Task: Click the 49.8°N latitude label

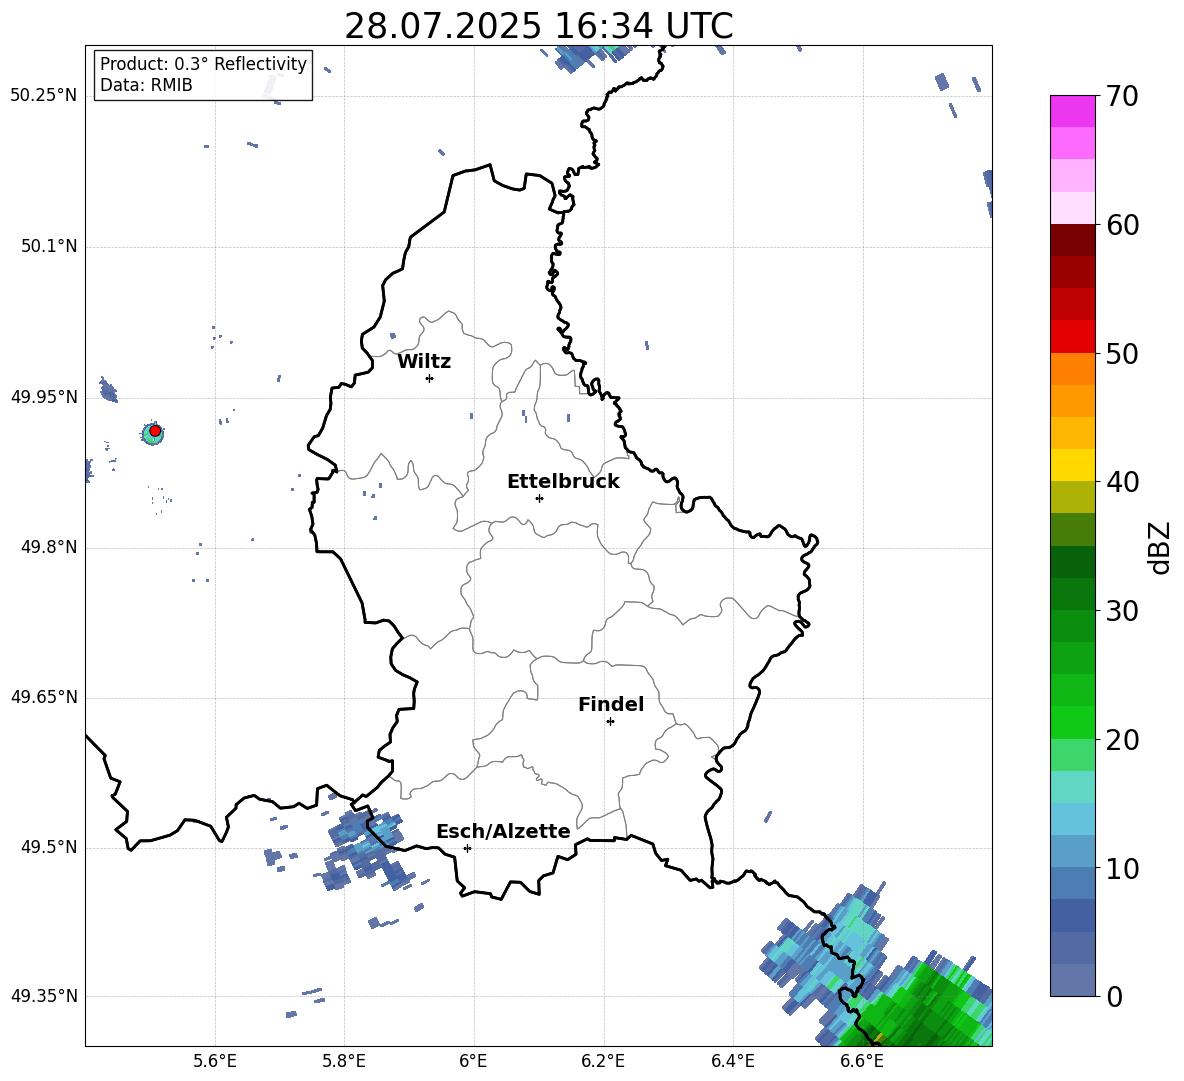Action: click(49, 547)
